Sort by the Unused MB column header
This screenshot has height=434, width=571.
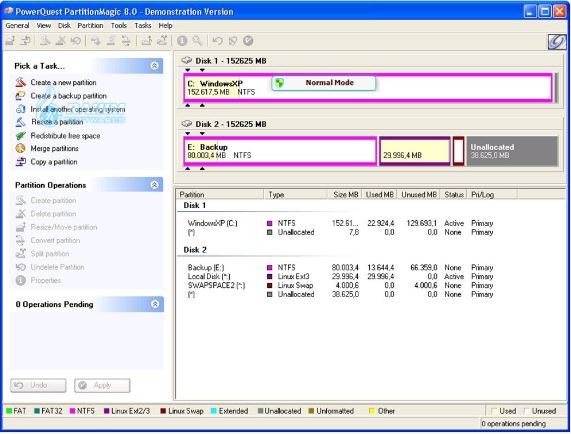coord(418,194)
